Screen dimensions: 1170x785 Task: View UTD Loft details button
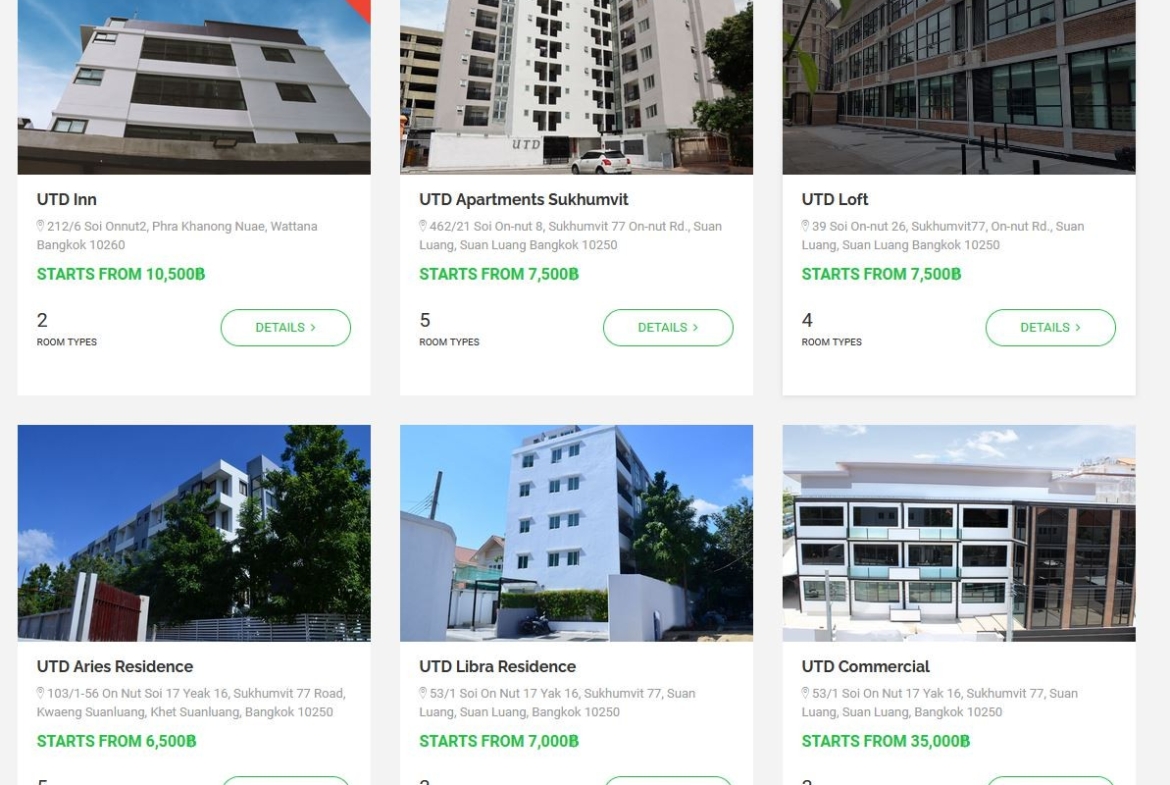(1051, 328)
